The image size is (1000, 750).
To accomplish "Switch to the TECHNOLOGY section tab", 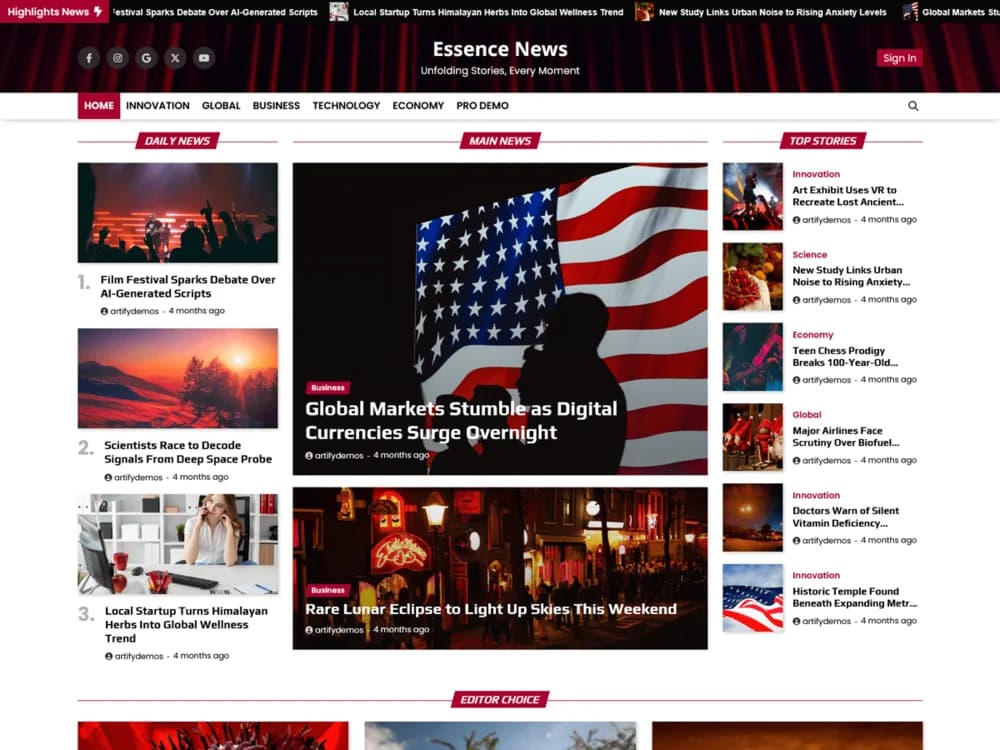I will pos(346,105).
